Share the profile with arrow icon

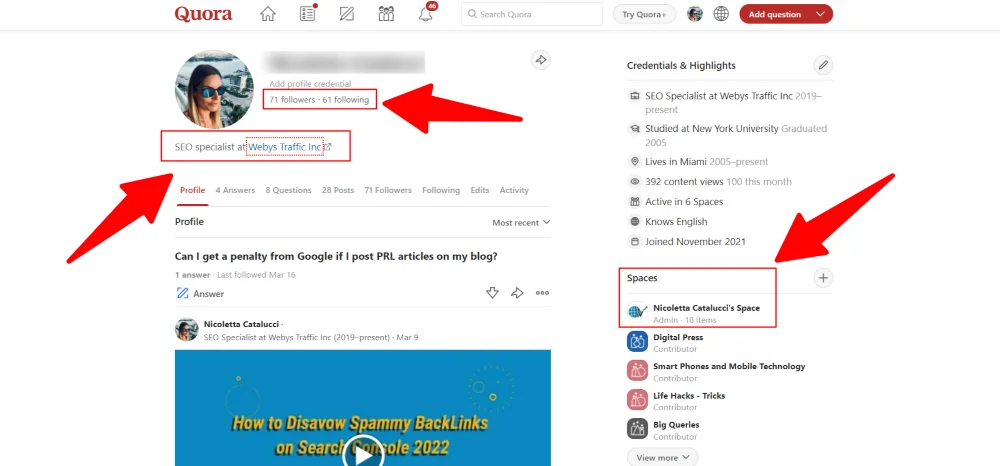coord(541,60)
